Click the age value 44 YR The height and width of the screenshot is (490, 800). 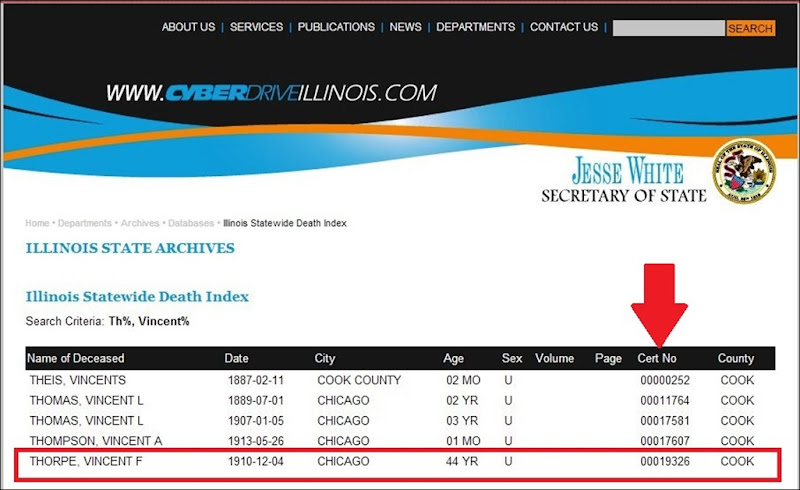click(462, 461)
